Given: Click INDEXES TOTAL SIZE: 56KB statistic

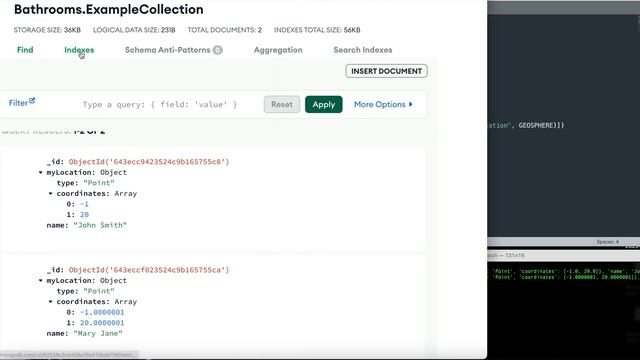Looking at the screenshot, I should [317, 30].
